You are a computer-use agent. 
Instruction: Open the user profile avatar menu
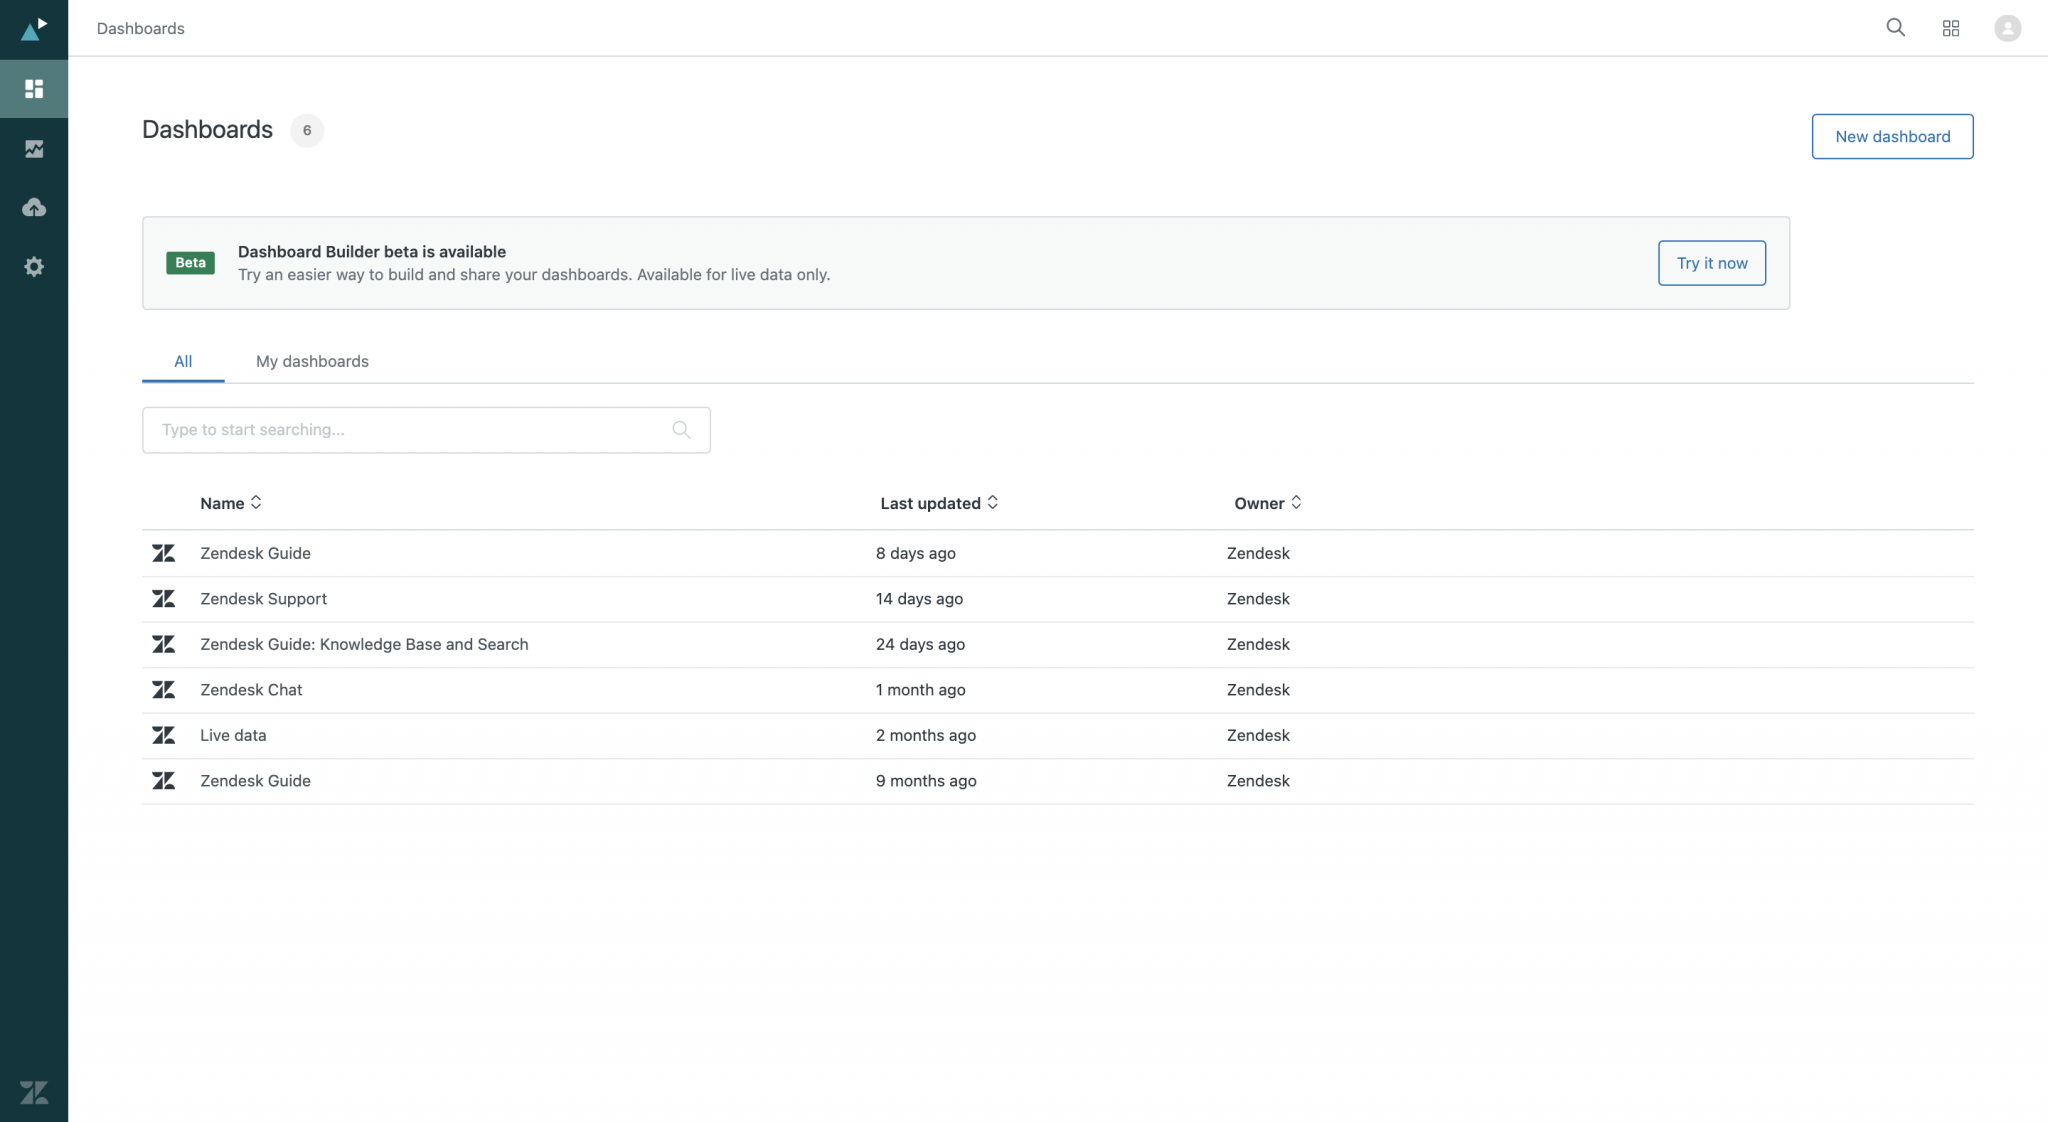(2007, 28)
